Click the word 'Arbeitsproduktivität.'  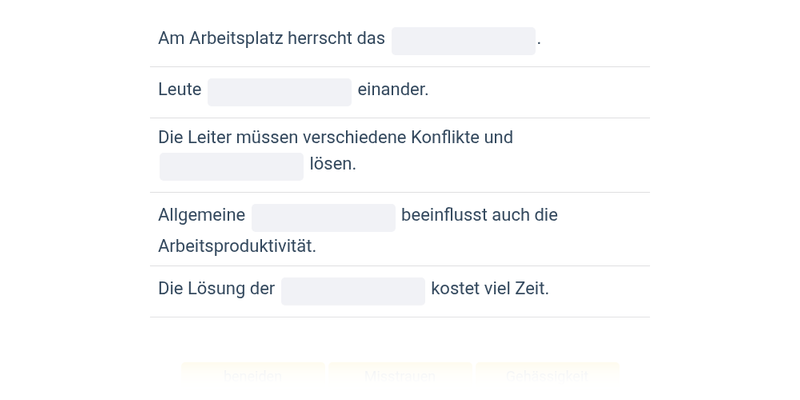point(237,246)
